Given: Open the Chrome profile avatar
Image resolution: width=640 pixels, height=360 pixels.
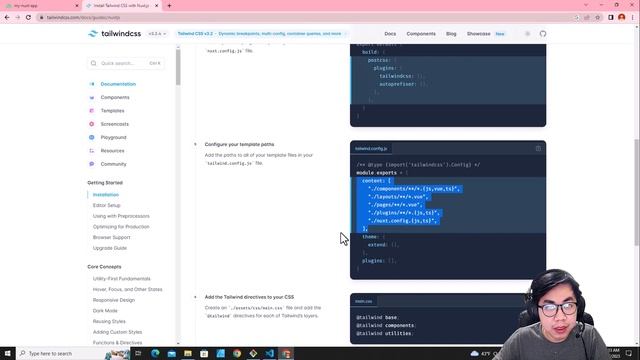Looking at the screenshot, I should pyautogui.click(x=622, y=18).
